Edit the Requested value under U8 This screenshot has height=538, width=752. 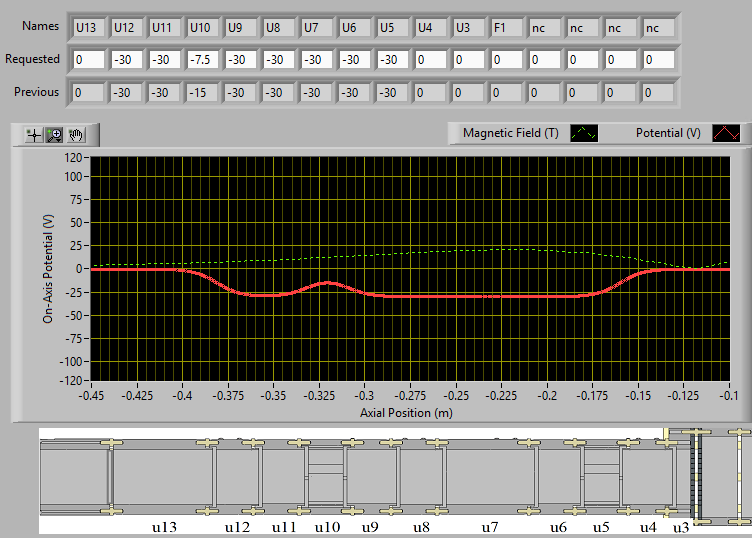(279, 60)
